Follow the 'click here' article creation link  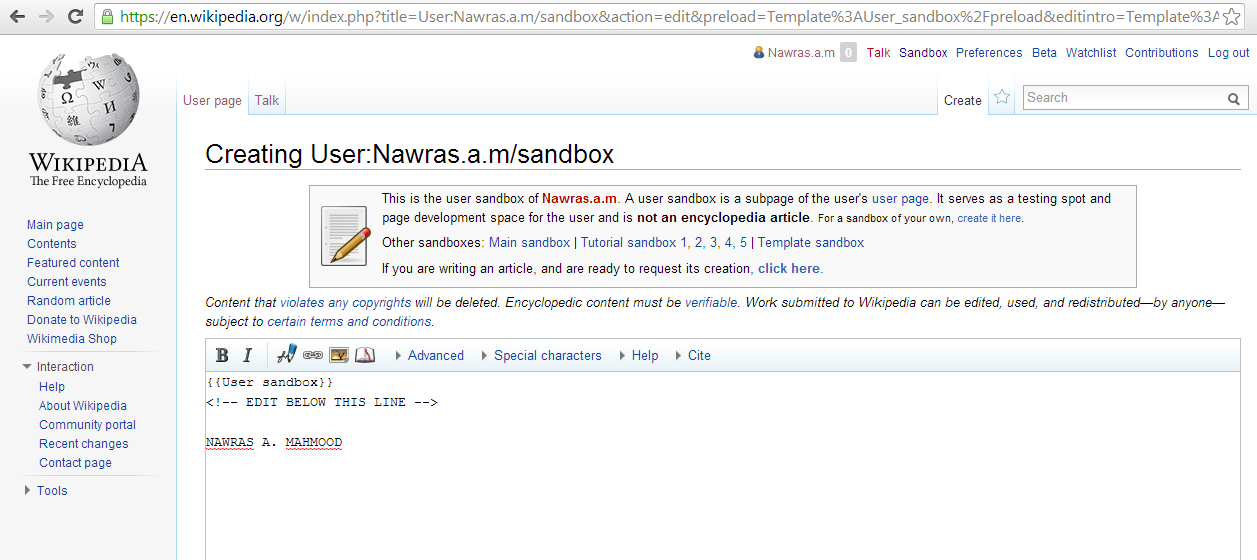pyautogui.click(x=789, y=269)
